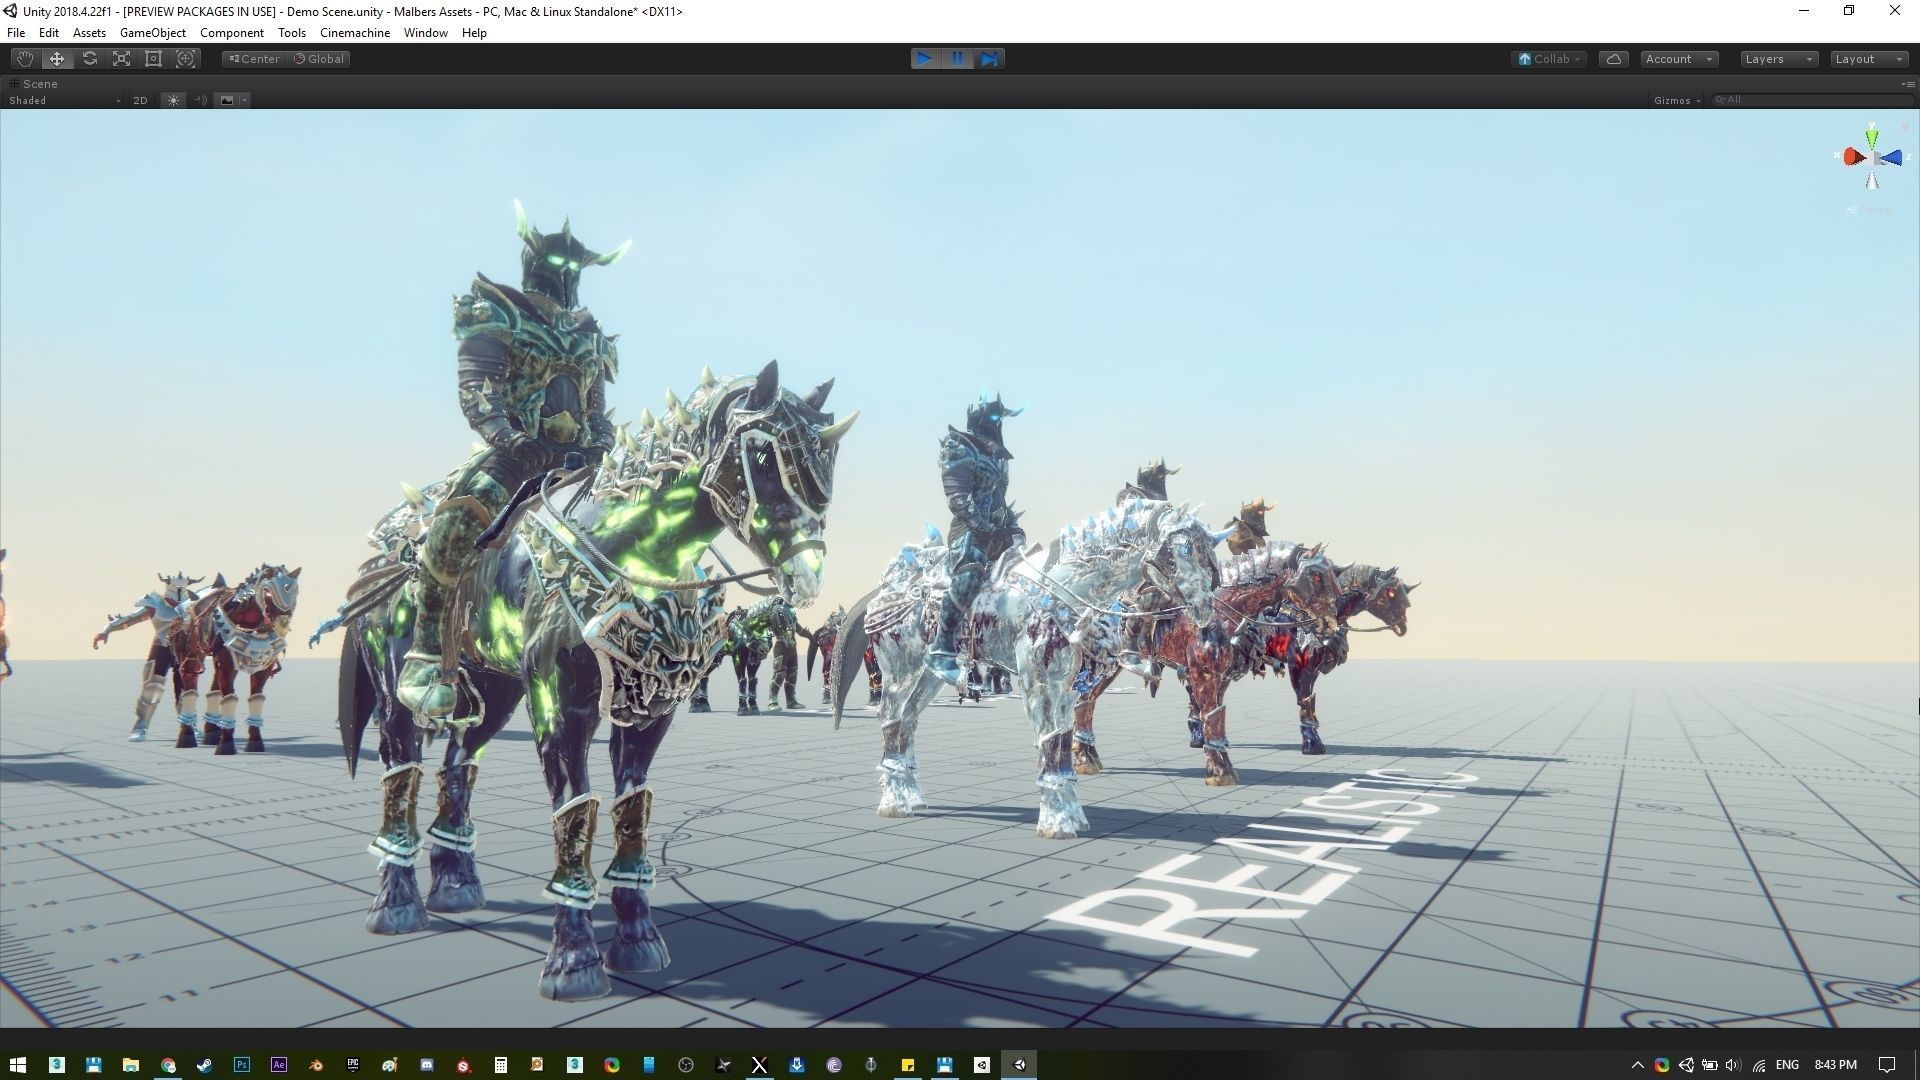Open After Effects from taskbar
This screenshot has height=1080, width=1920.
[x=279, y=1065]
